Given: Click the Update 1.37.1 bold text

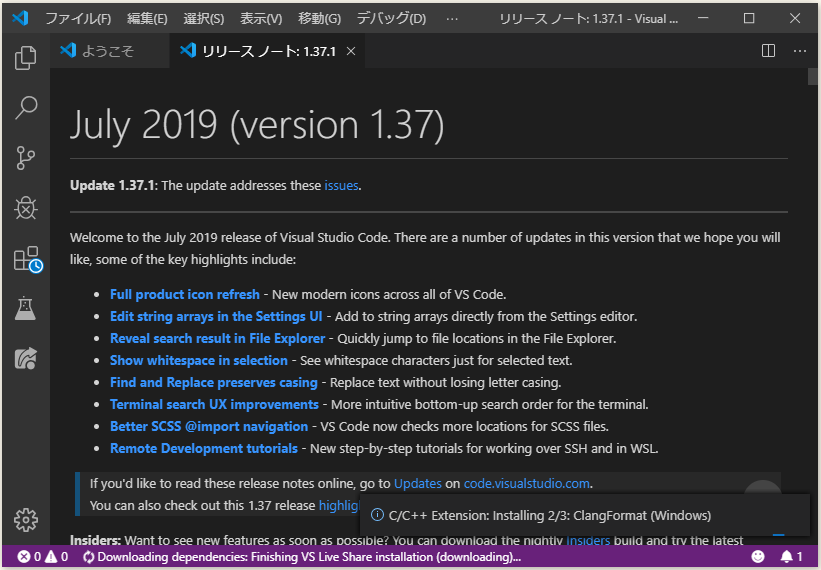Looking at the screenshot, I should pos(113,185).
